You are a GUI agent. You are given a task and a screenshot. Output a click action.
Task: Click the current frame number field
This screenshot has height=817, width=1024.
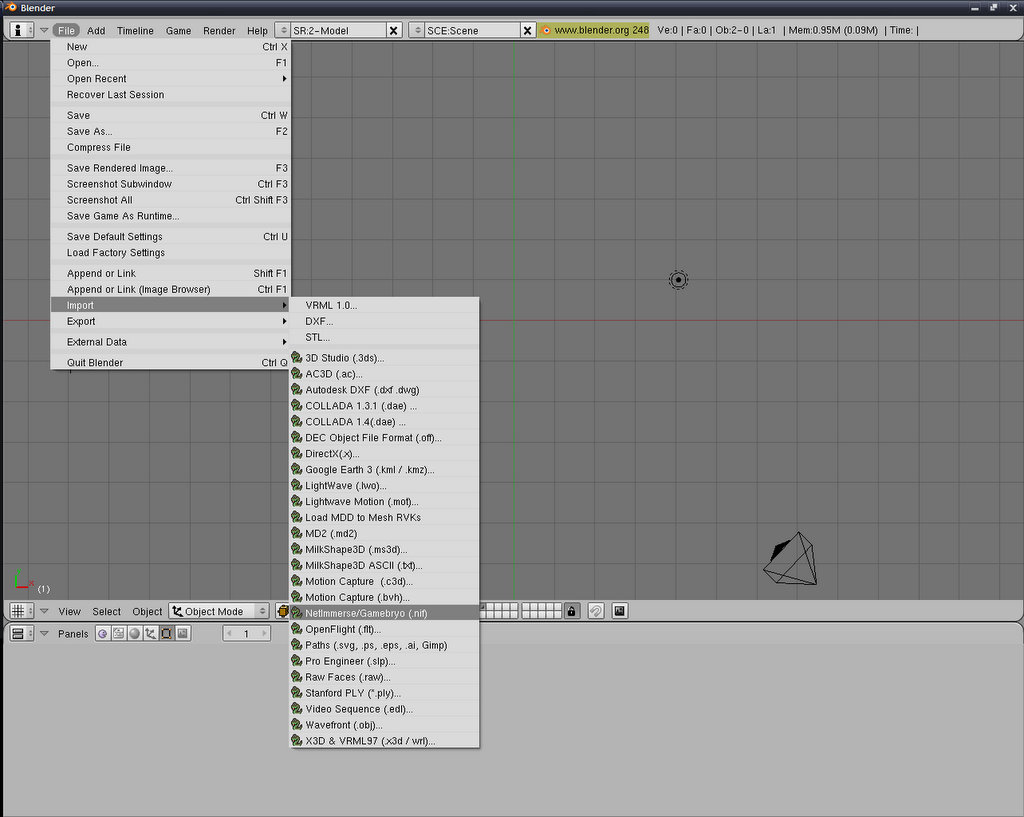point(246,634)
